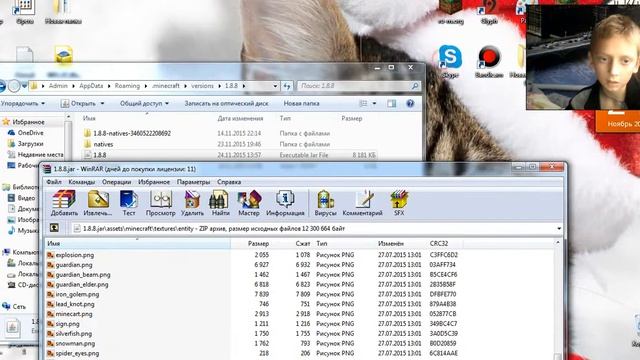Select minecart.png in the archive
The image size is (640, 360).
coord(74,314)
